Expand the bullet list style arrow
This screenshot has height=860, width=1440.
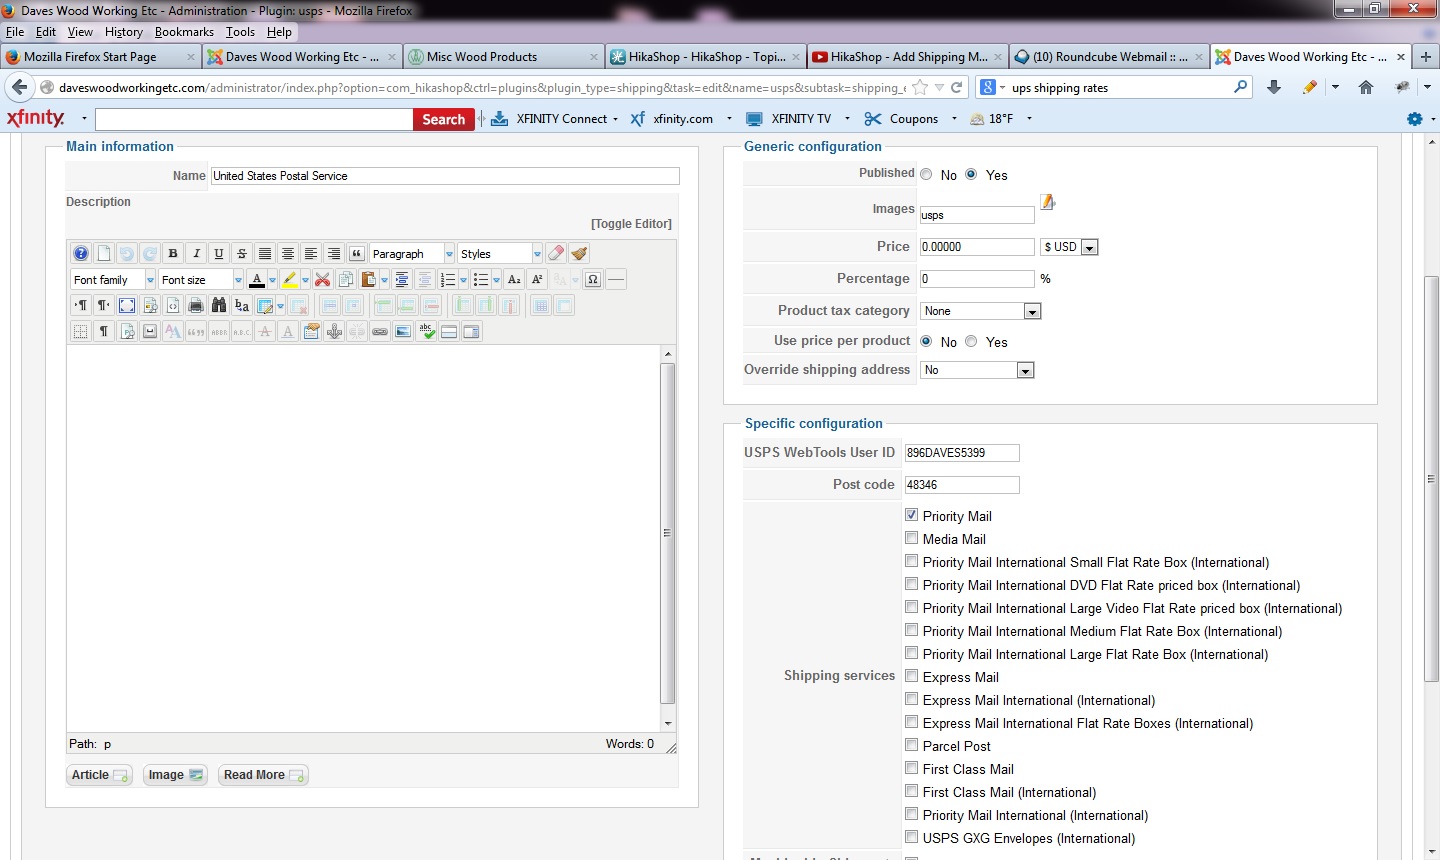(496, 280)
